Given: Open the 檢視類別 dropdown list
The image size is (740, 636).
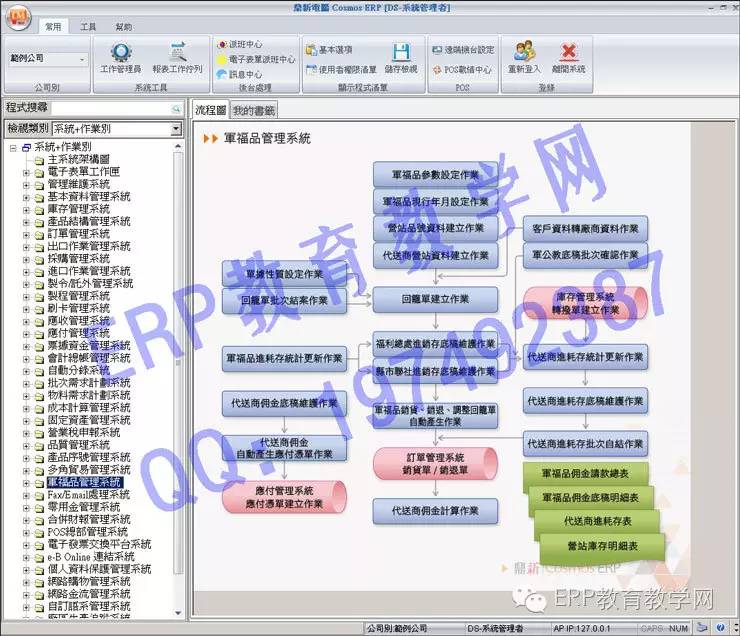Looking at the screenshot, I should click(176, 129).
